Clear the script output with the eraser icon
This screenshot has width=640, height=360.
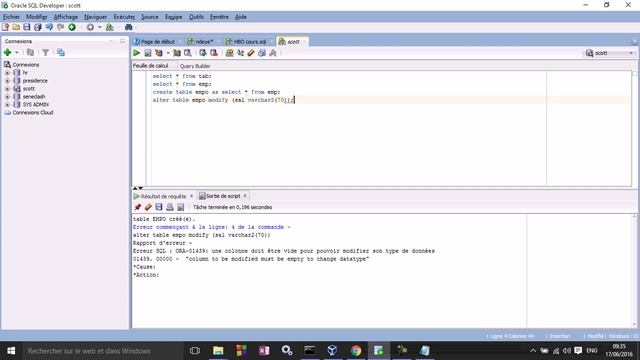click(x=148, y=207)
